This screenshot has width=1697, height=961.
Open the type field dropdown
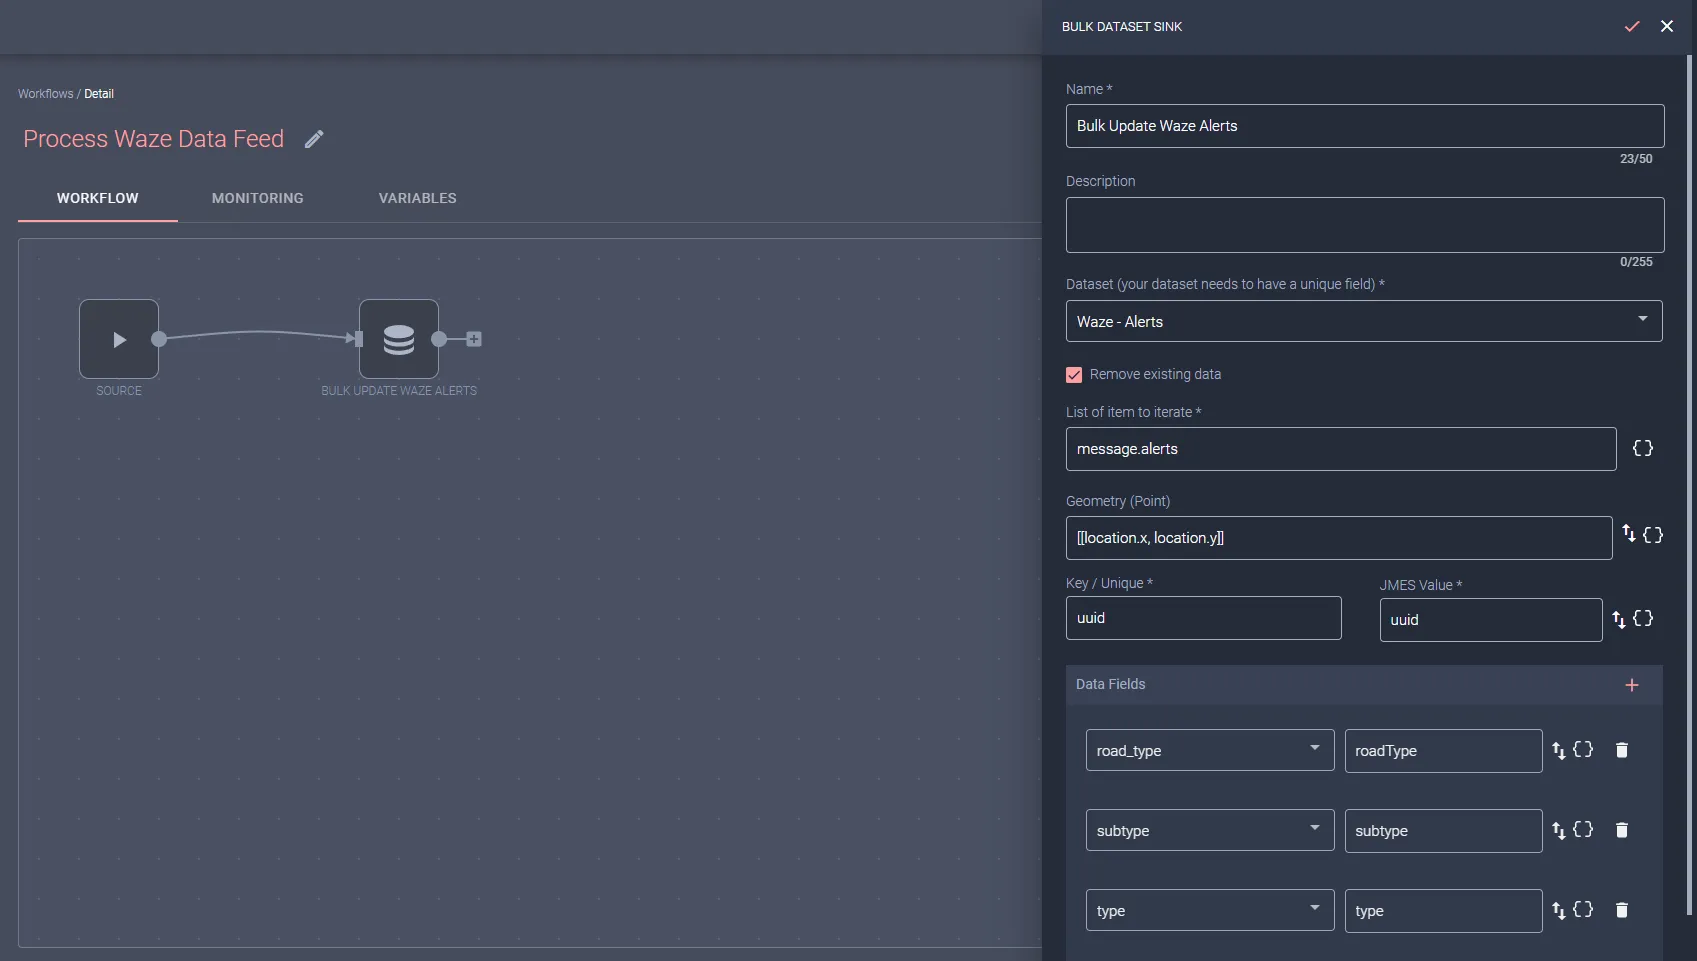pos(1210,910)
